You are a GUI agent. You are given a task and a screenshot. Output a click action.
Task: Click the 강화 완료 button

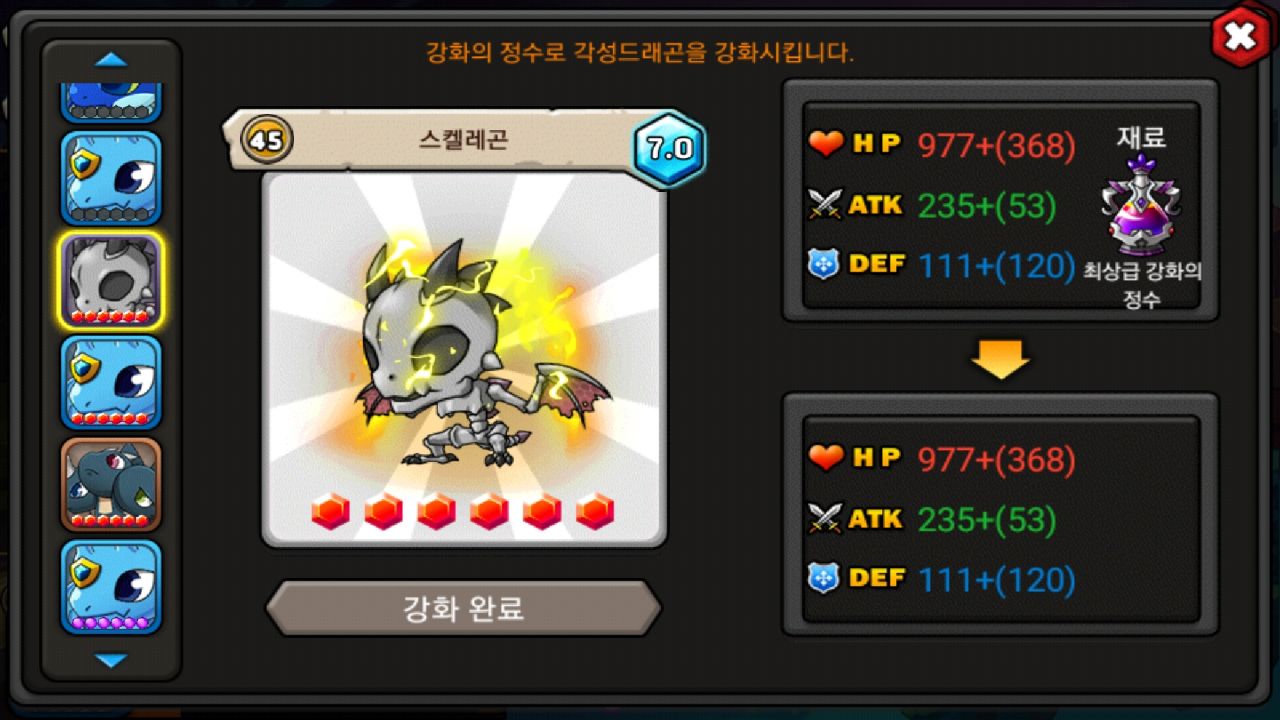click(x=463, y=607)
